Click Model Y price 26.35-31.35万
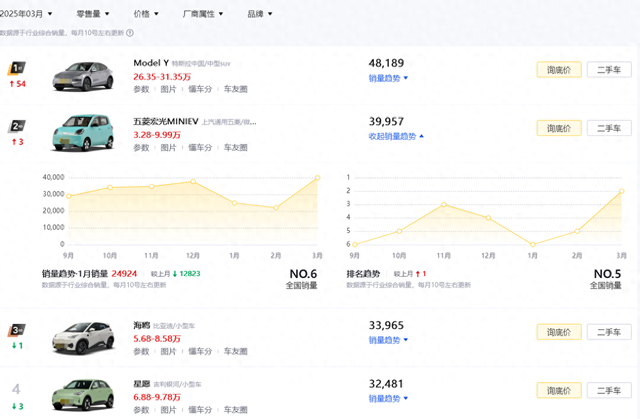 pos(162,77)
